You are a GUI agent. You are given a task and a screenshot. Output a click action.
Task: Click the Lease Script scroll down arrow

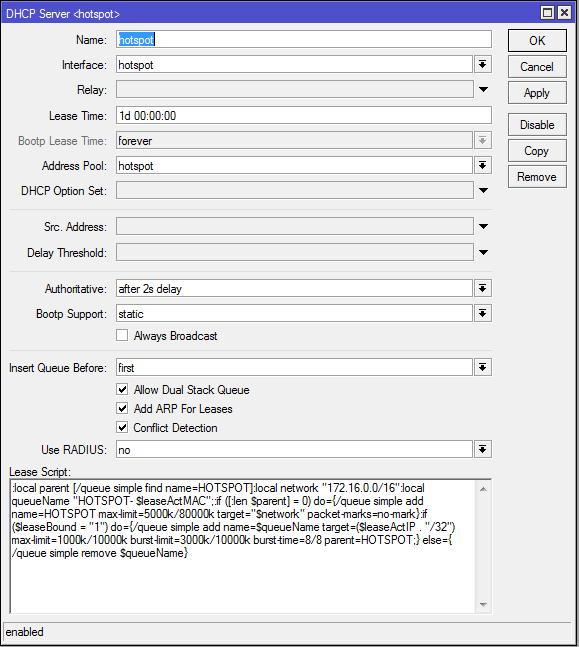[x=483, y=605]
